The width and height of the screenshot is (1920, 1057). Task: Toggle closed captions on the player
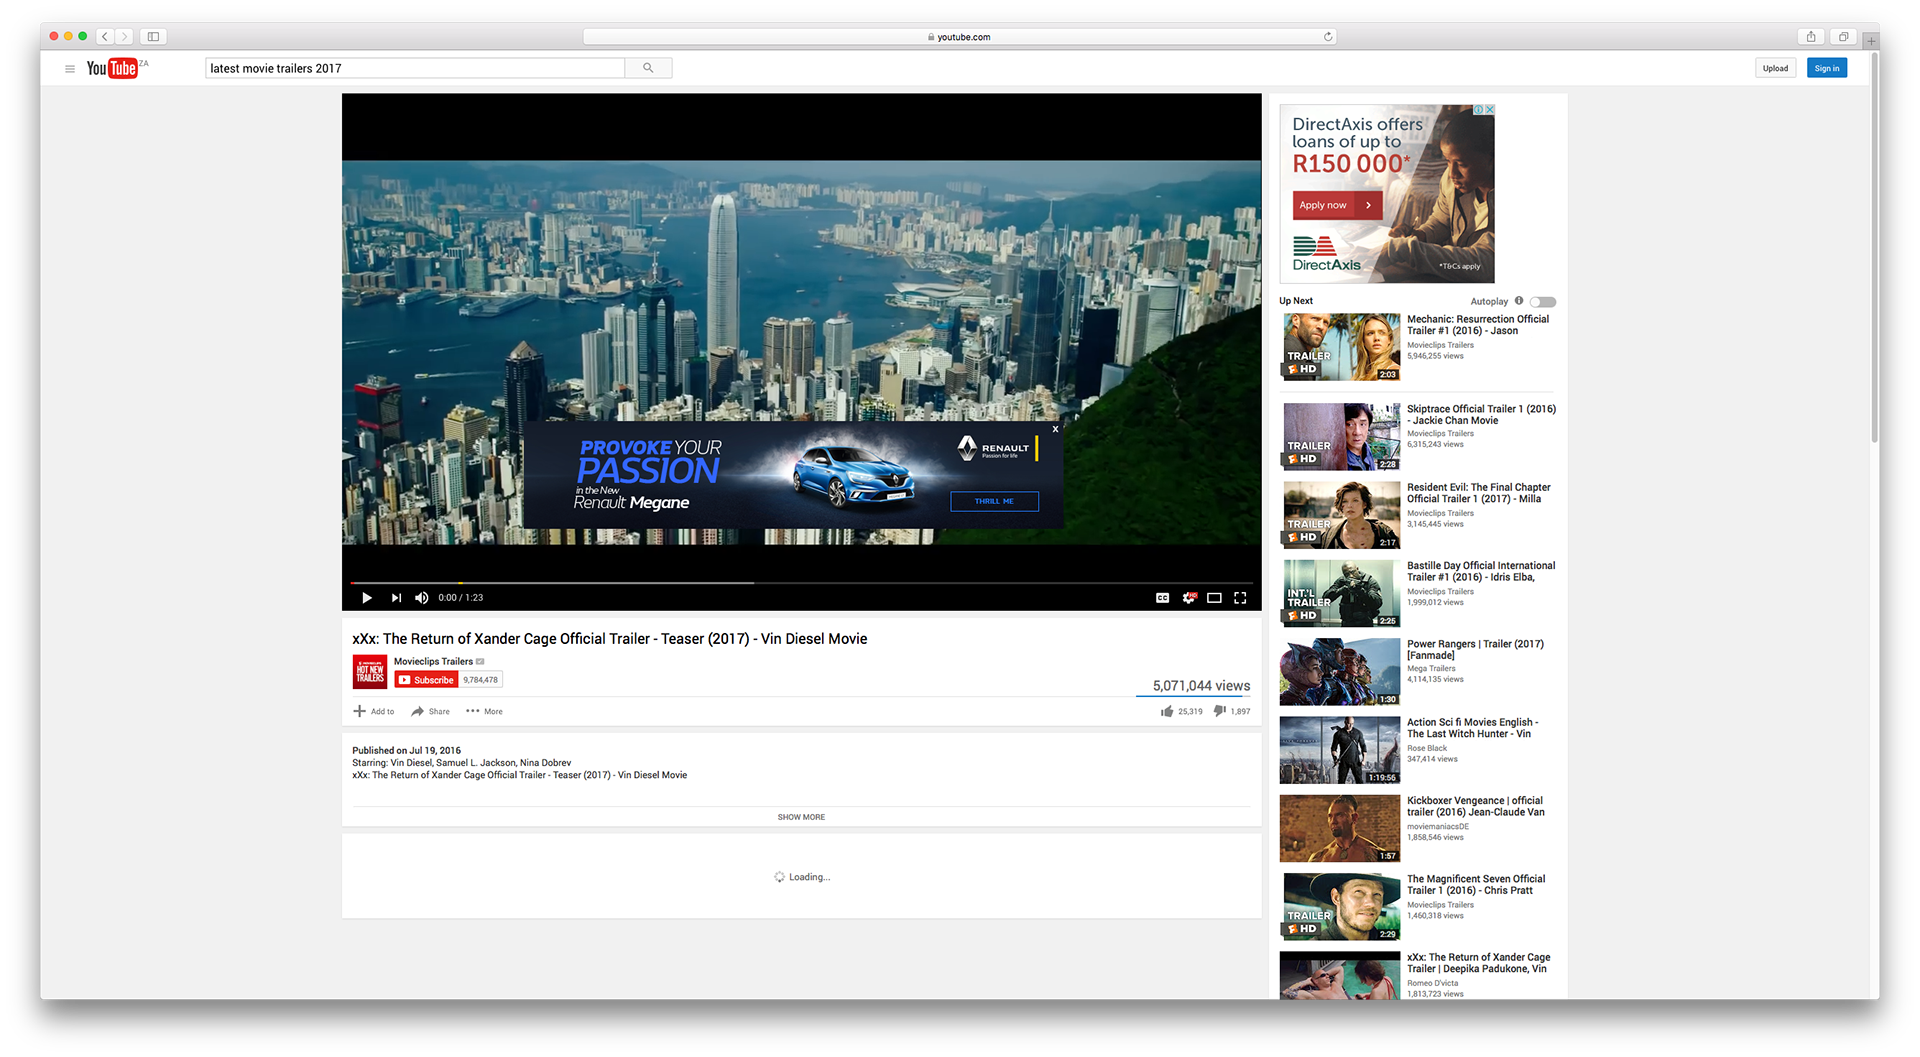pyautogui.click(x=1162, y=598)
